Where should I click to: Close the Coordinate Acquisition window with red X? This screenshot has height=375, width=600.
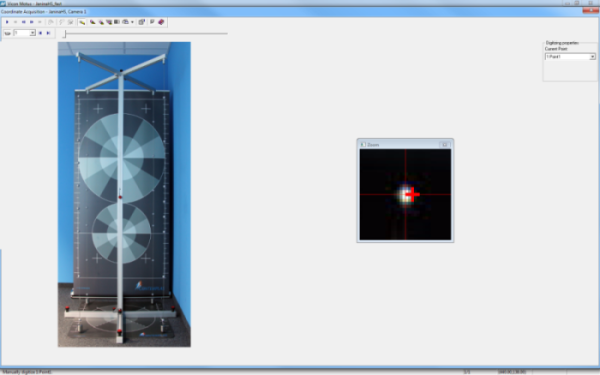click(591, 11)
